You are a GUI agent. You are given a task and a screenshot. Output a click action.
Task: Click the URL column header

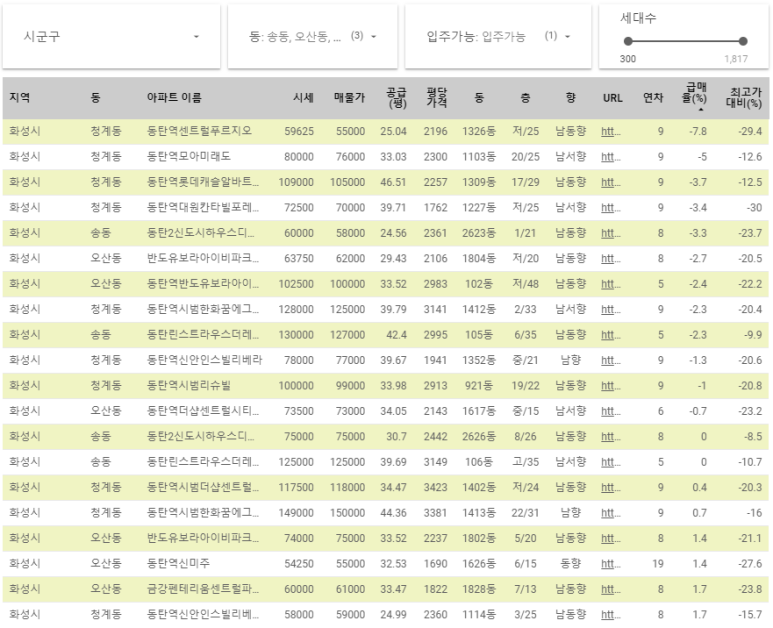612,98
